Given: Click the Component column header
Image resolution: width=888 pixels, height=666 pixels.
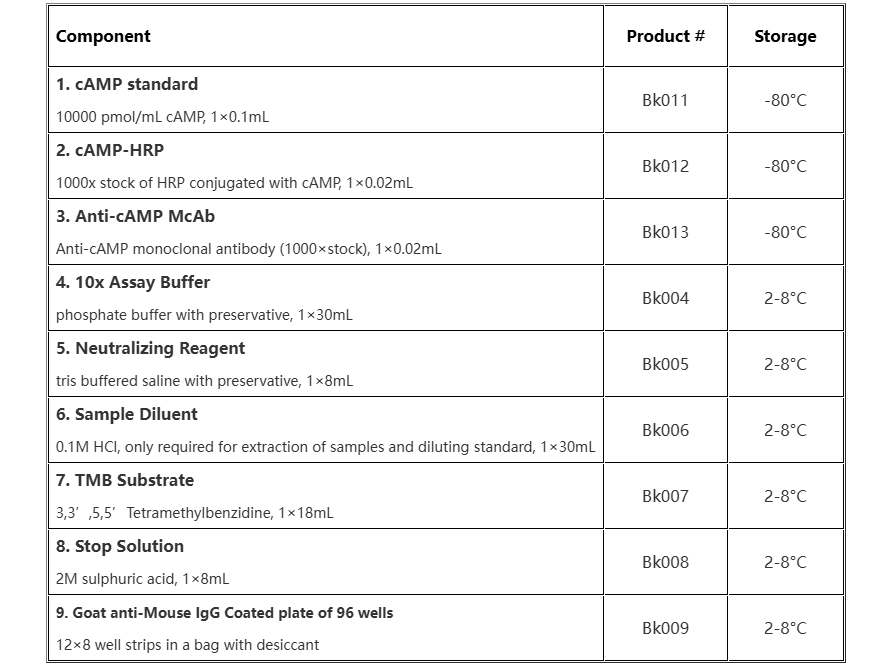Looking at the screenshot, I should (x=103, y=37).
